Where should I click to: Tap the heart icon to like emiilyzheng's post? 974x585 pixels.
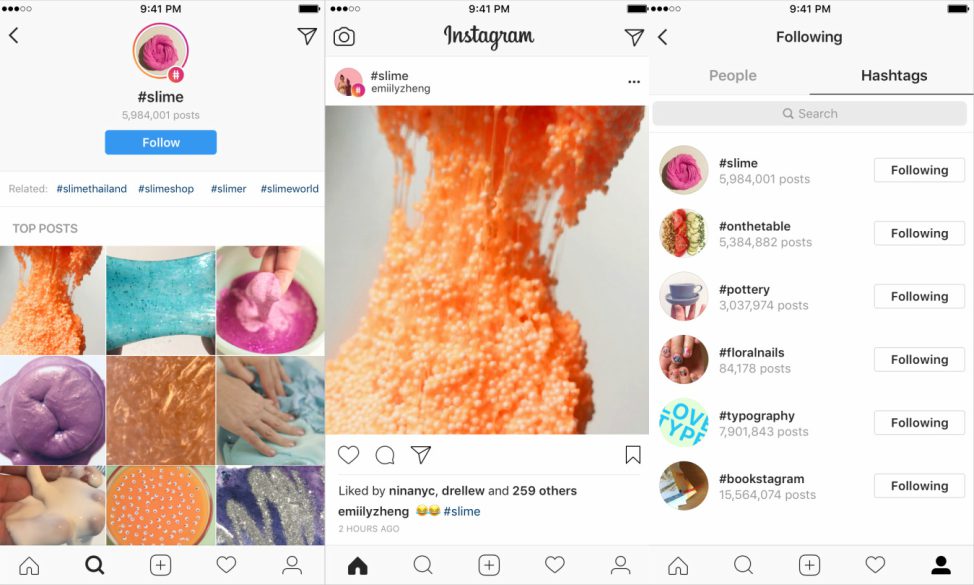348,455
